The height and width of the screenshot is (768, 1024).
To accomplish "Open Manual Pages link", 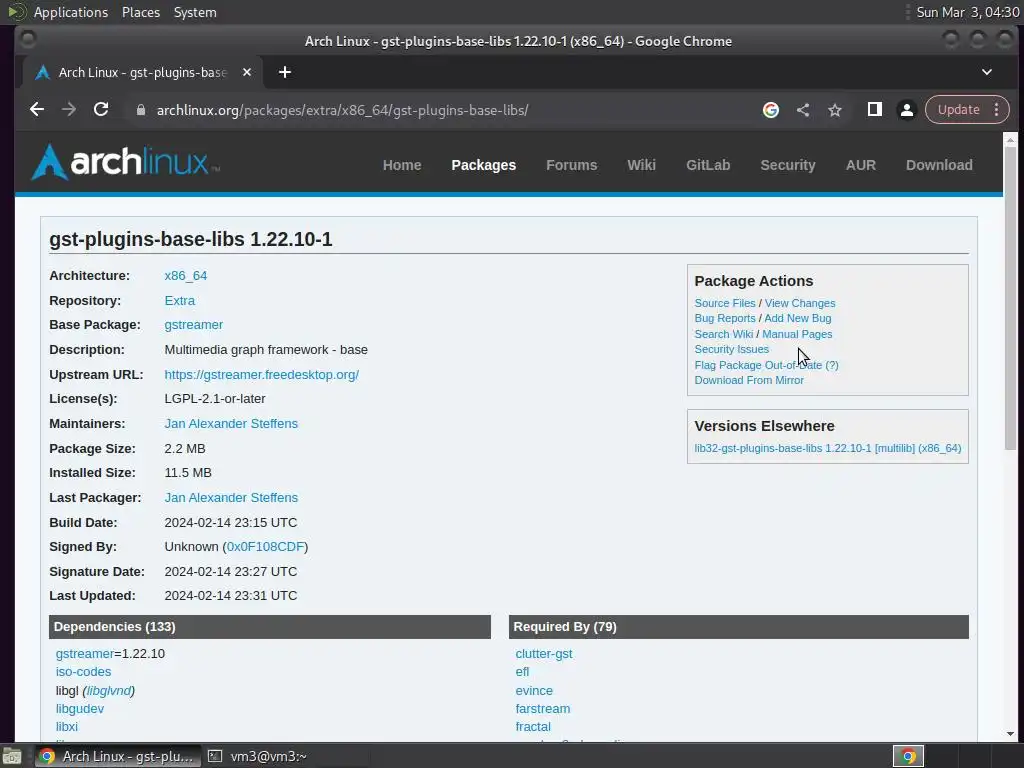I will (797, 334).
